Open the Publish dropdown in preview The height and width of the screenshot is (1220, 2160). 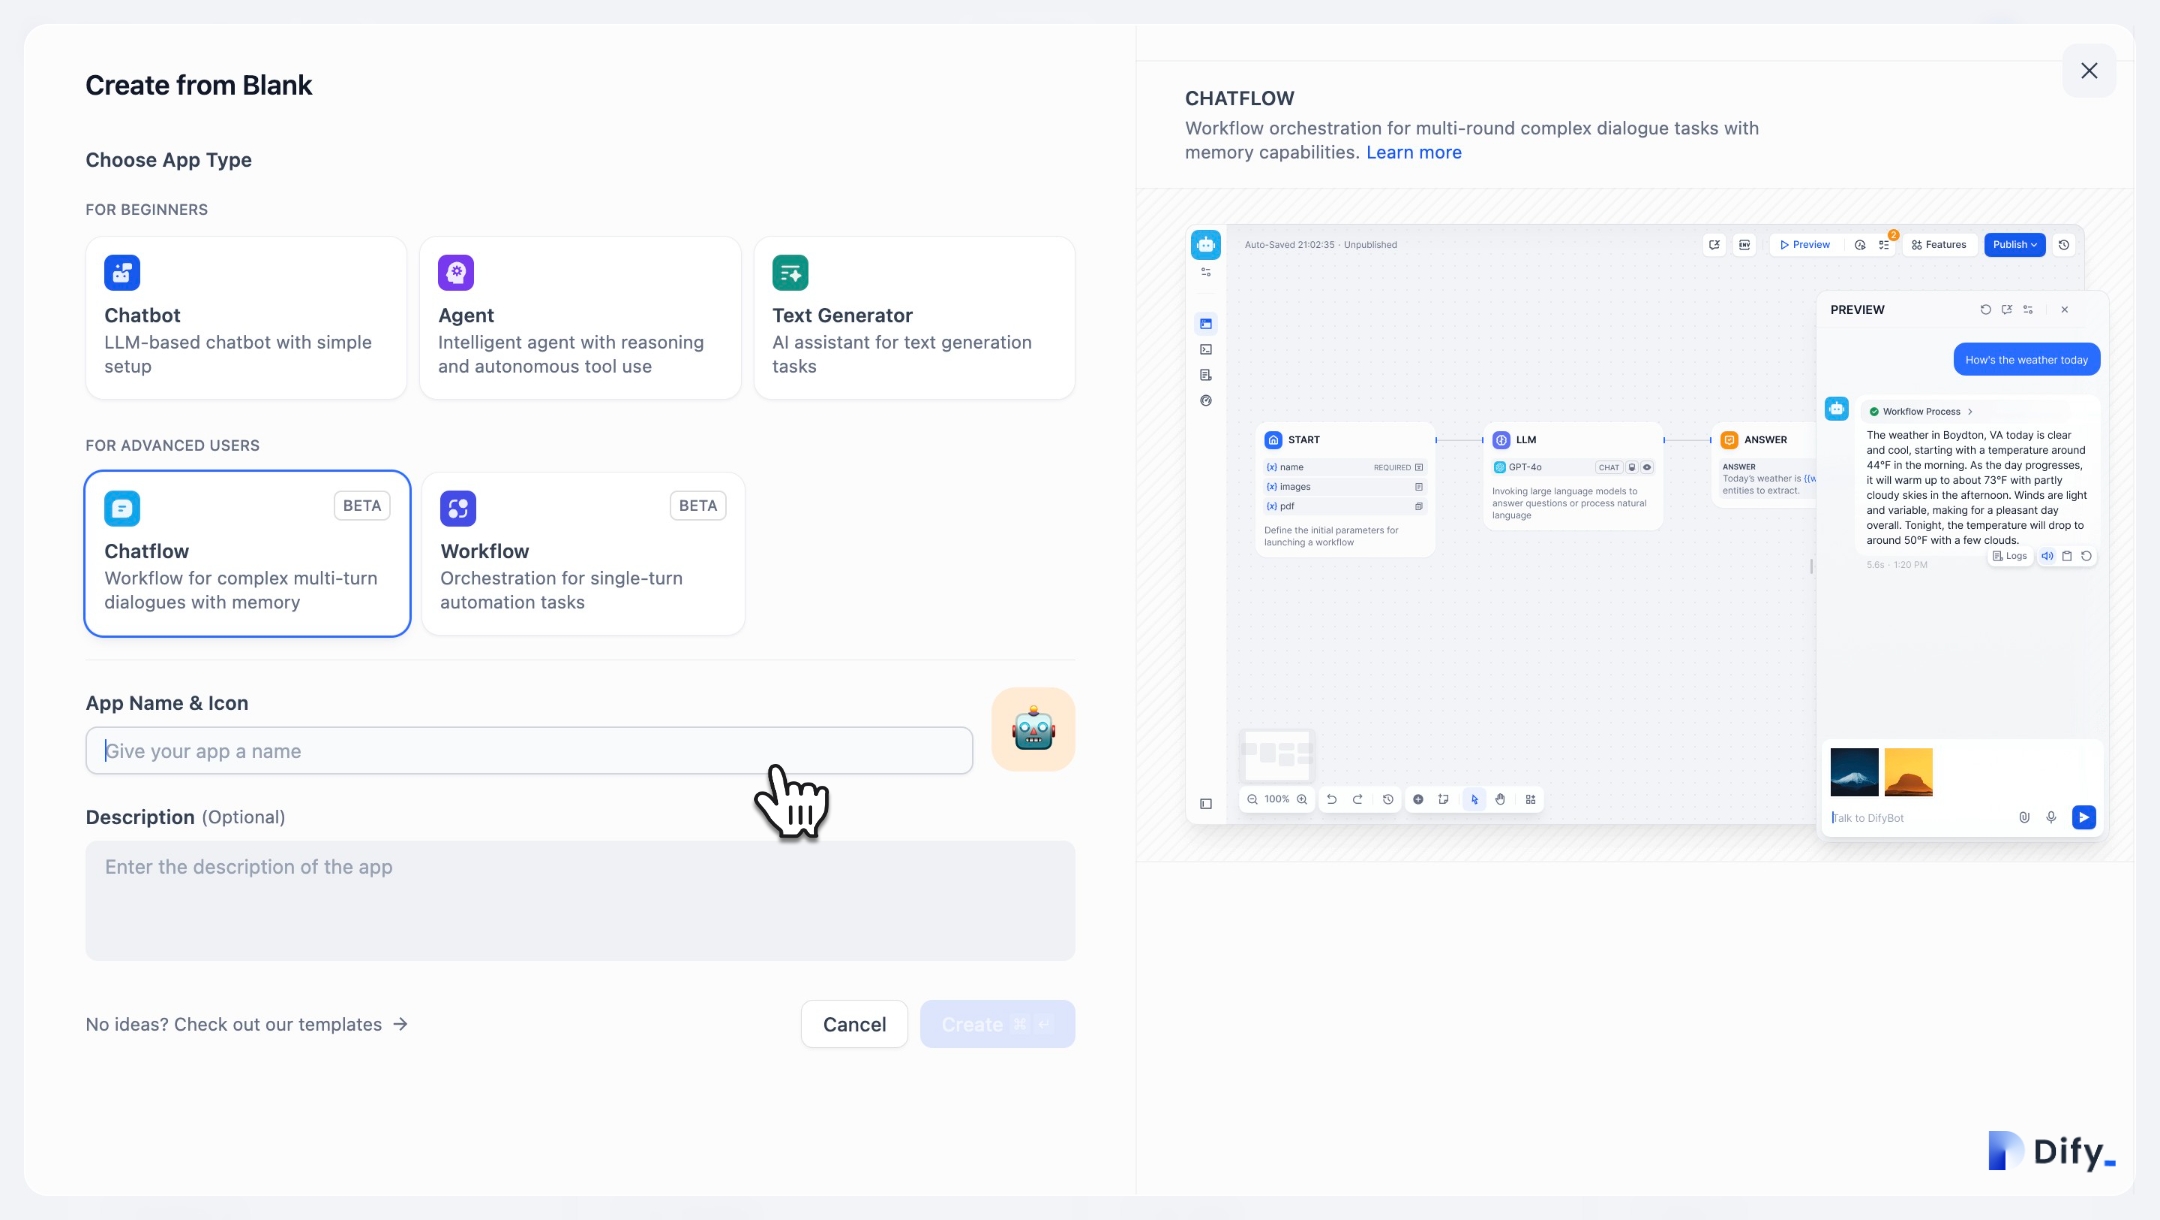point(2014,244)
